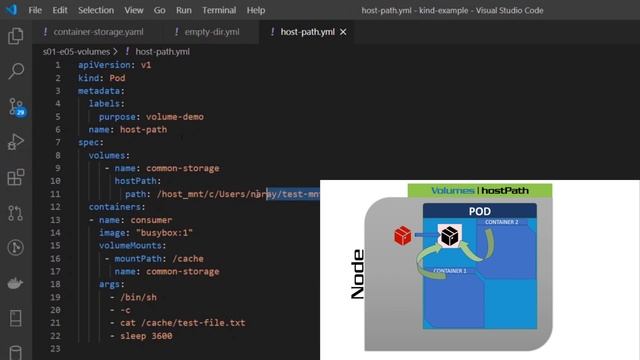Open the database cylinder icon

pyautogui.click(x=16, y=353)
